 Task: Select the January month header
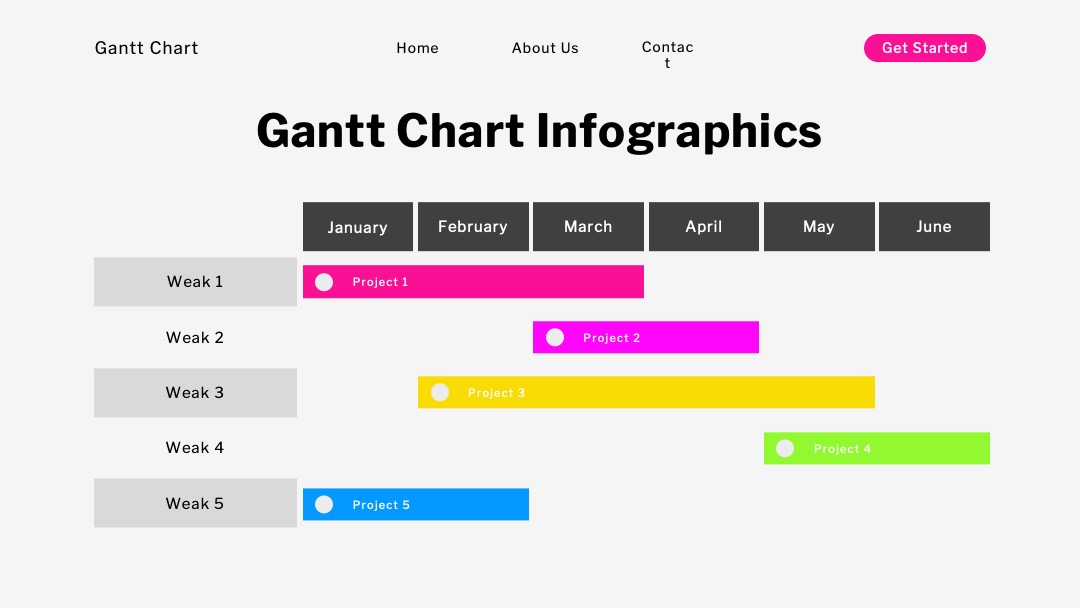357,227
